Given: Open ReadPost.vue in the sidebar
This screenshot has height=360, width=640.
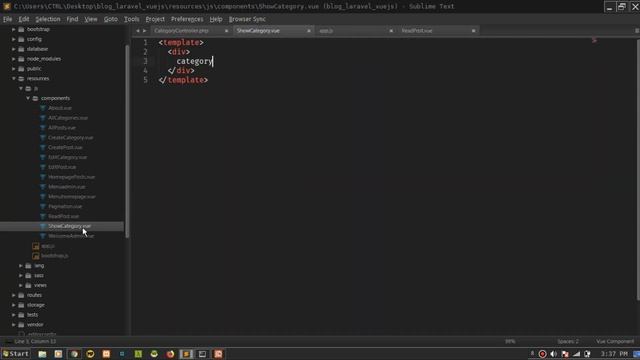Looking at the screenshot, I should tap(63, 216).
